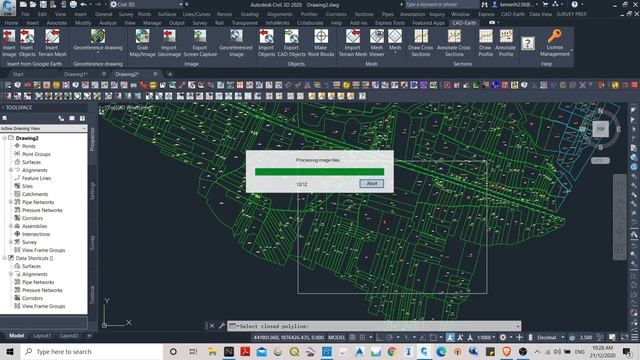Image resolution: width=640 pixels, height=360 pixels.
Task: Click the CAD-Earth help question mark icon
Action: point(528,43)
